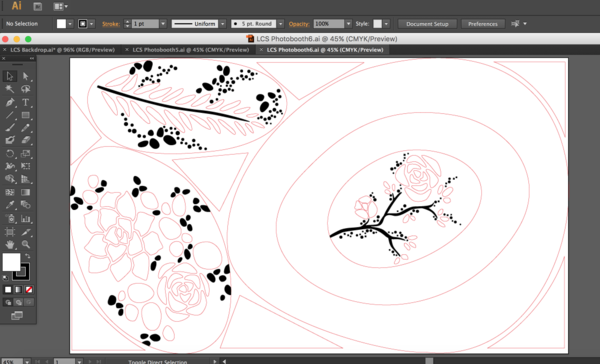Enable Draw Normal mode
This screenshot has width=600, height=364.
coord(8,302)
